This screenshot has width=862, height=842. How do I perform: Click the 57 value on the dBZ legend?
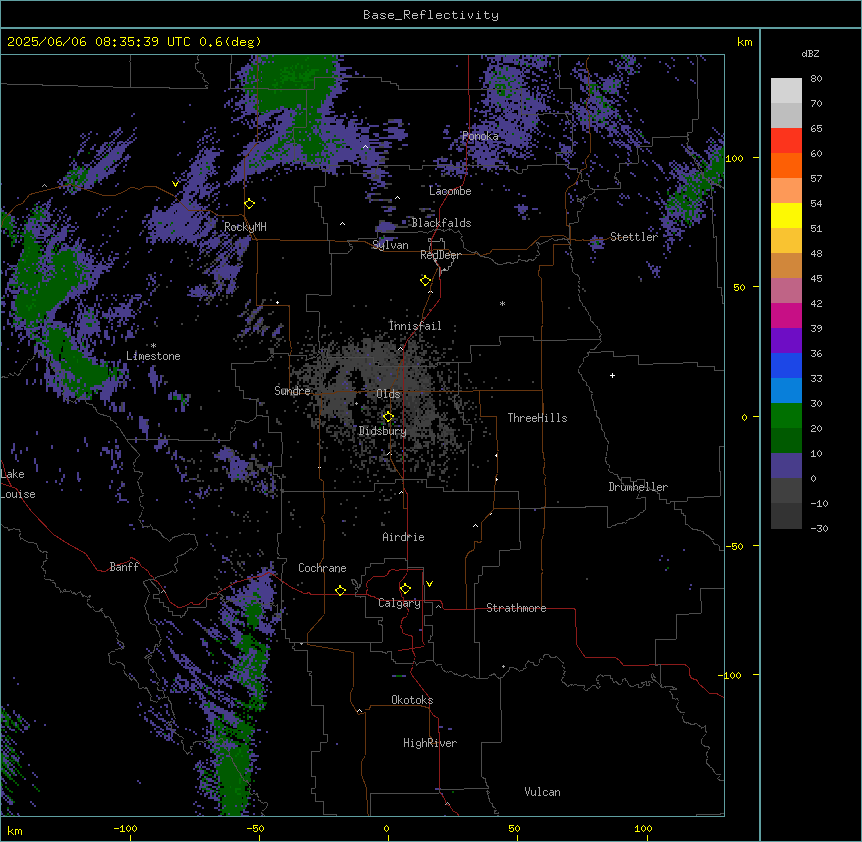(816, 179)
